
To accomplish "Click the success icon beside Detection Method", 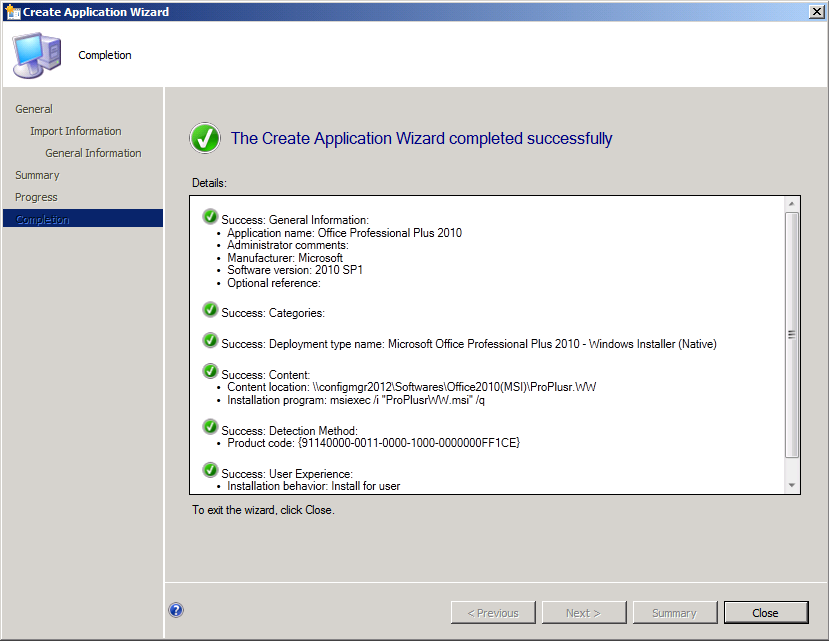I will coord(210,426).
